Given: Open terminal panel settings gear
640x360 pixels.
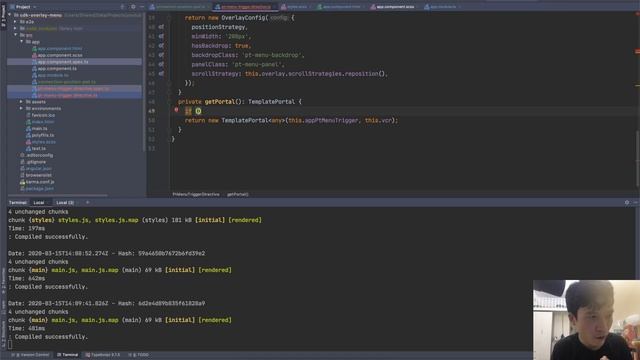Looking at the screenshot, I should click(x=627, y=202).
